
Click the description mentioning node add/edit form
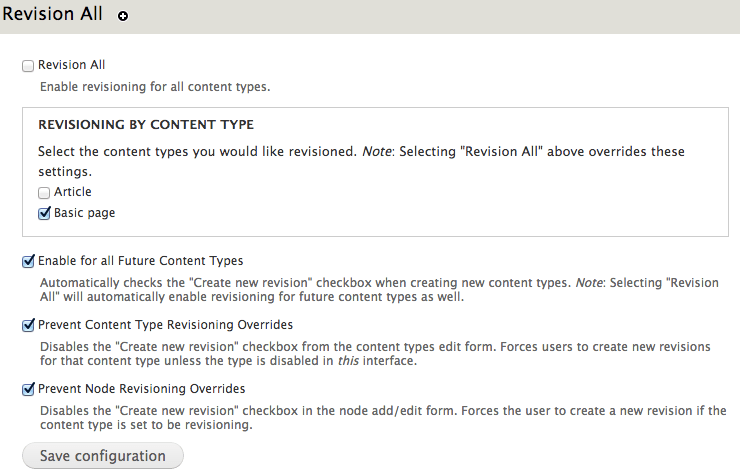pos(383,418)
